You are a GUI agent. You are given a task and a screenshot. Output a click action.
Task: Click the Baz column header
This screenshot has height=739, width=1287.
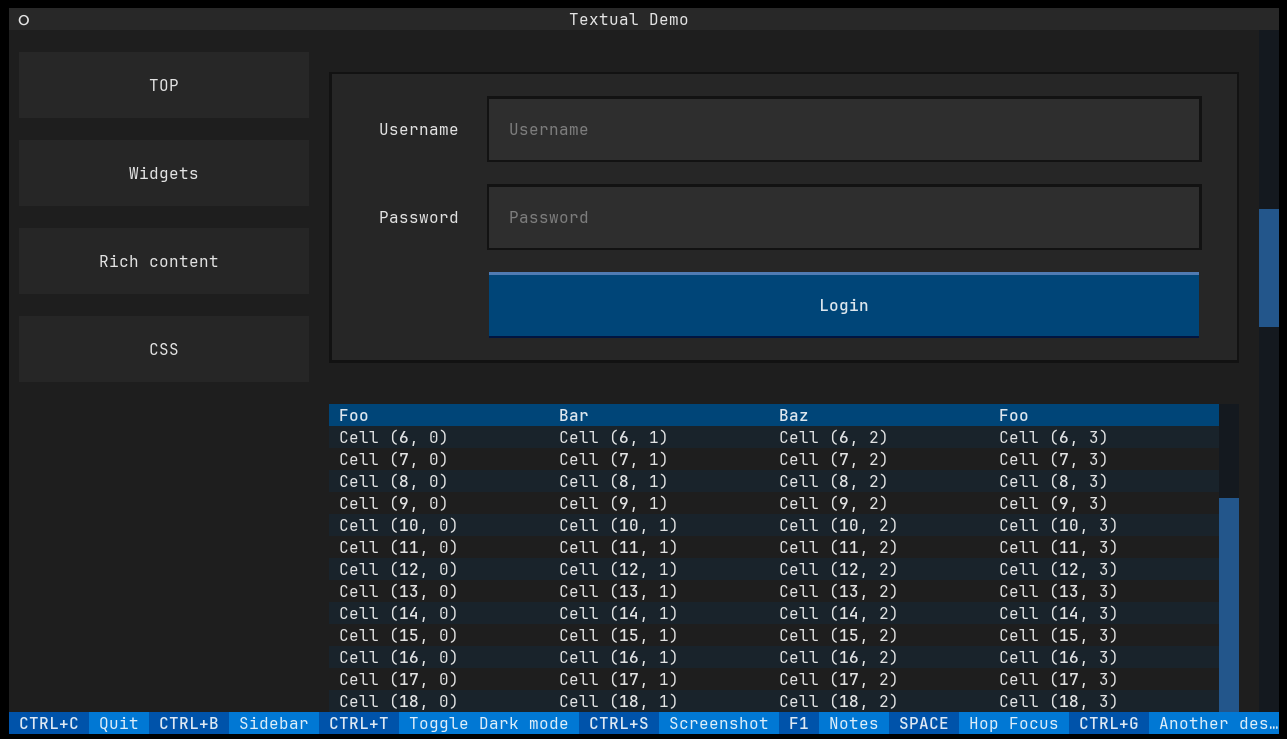(794, 415)
